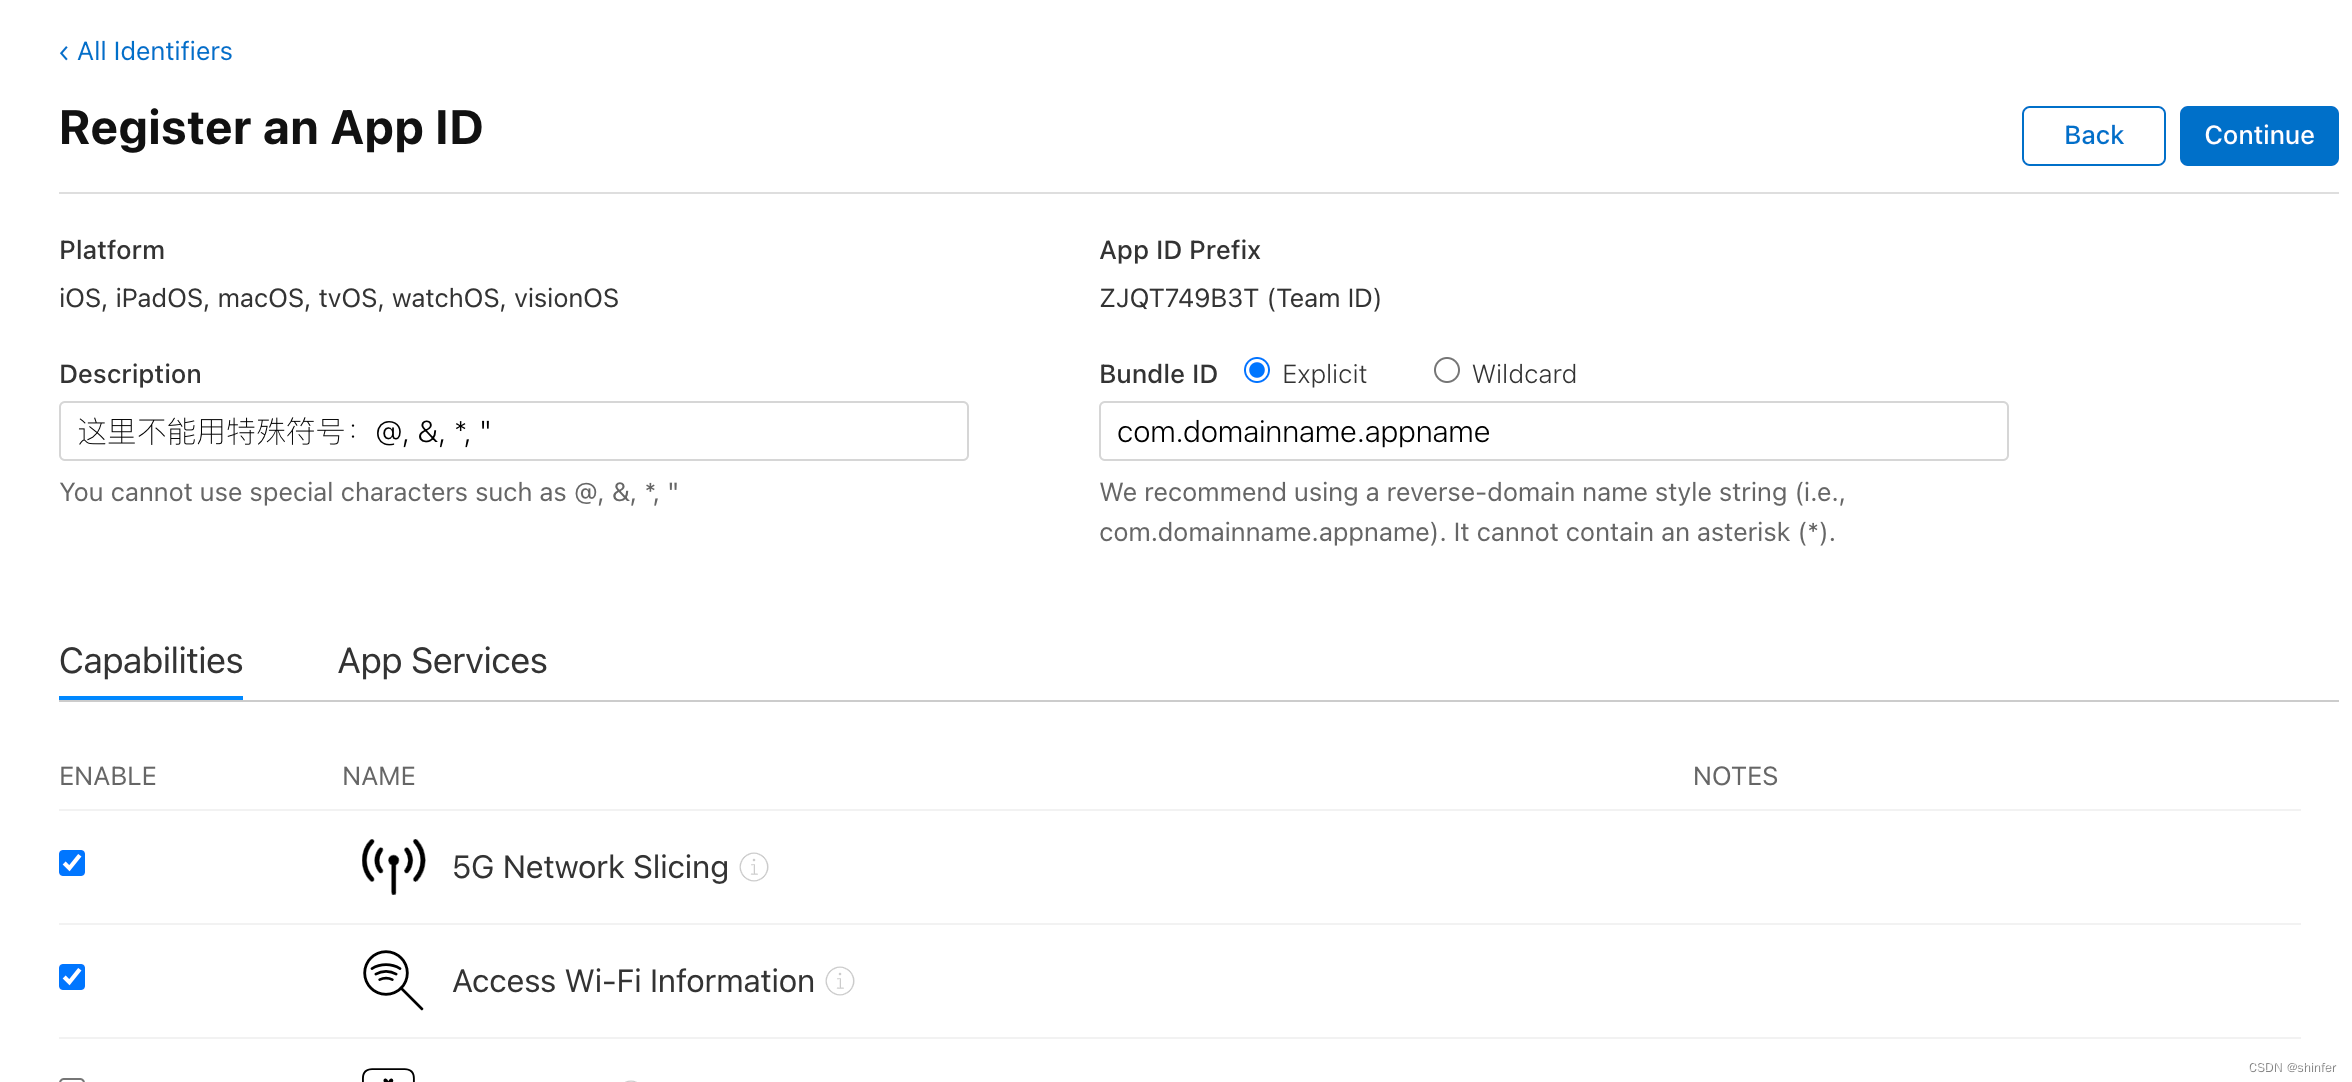The height and width of the screenshot is (1082, 2352).
Task: Open the info tooltip beside 5G Network Slicing
Action: pyautogui.click(x=754, y=868)
